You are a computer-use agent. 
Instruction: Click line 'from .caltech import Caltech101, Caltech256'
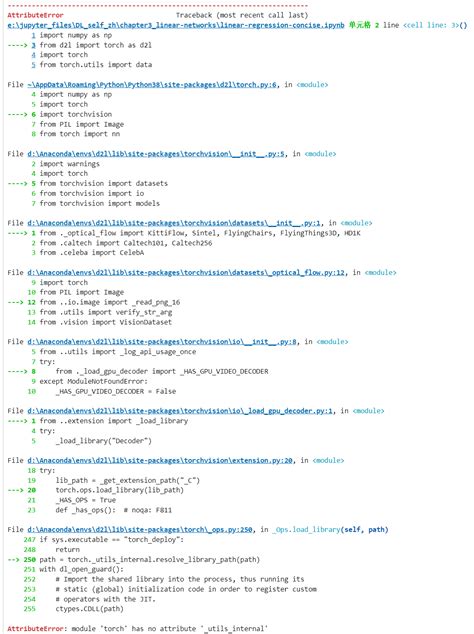tap(126, 243)
